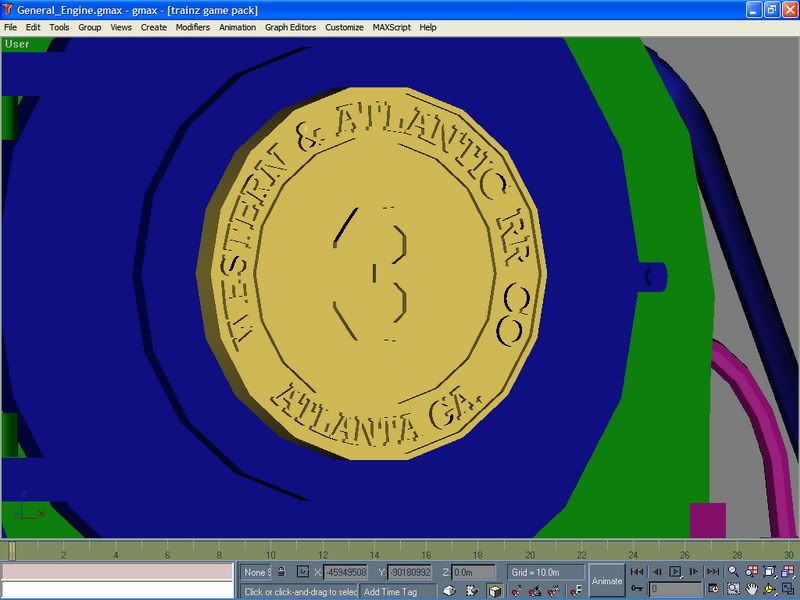Click the Zoom Extents All icon
The height and width of the screenshot is (600, 800).
(x=788, y=571)
